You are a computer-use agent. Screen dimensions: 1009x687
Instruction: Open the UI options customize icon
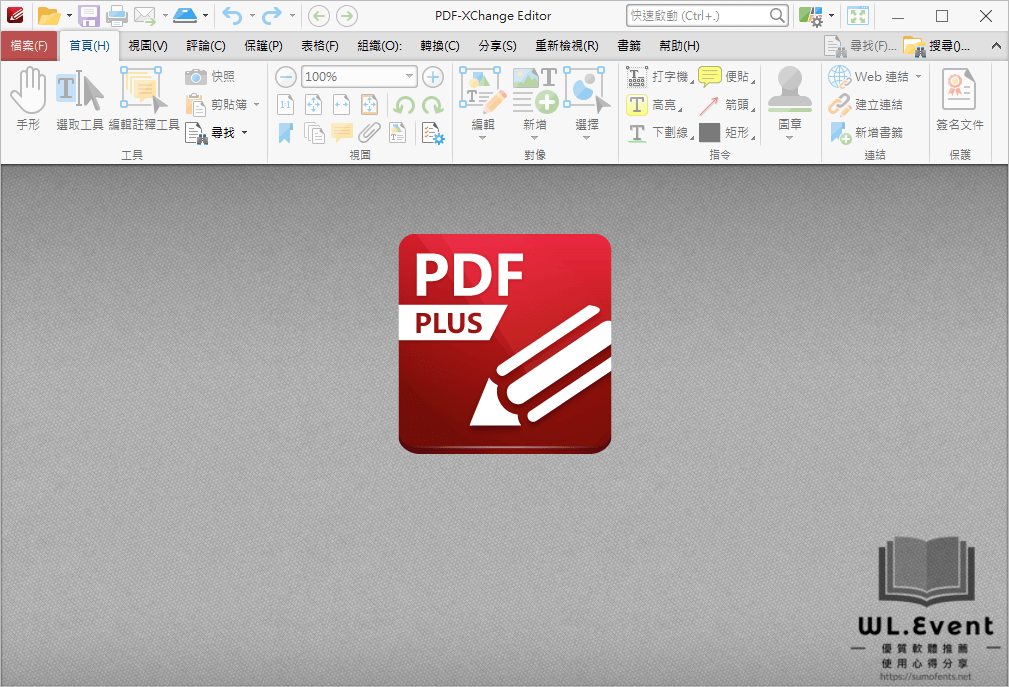click(811, 15)
